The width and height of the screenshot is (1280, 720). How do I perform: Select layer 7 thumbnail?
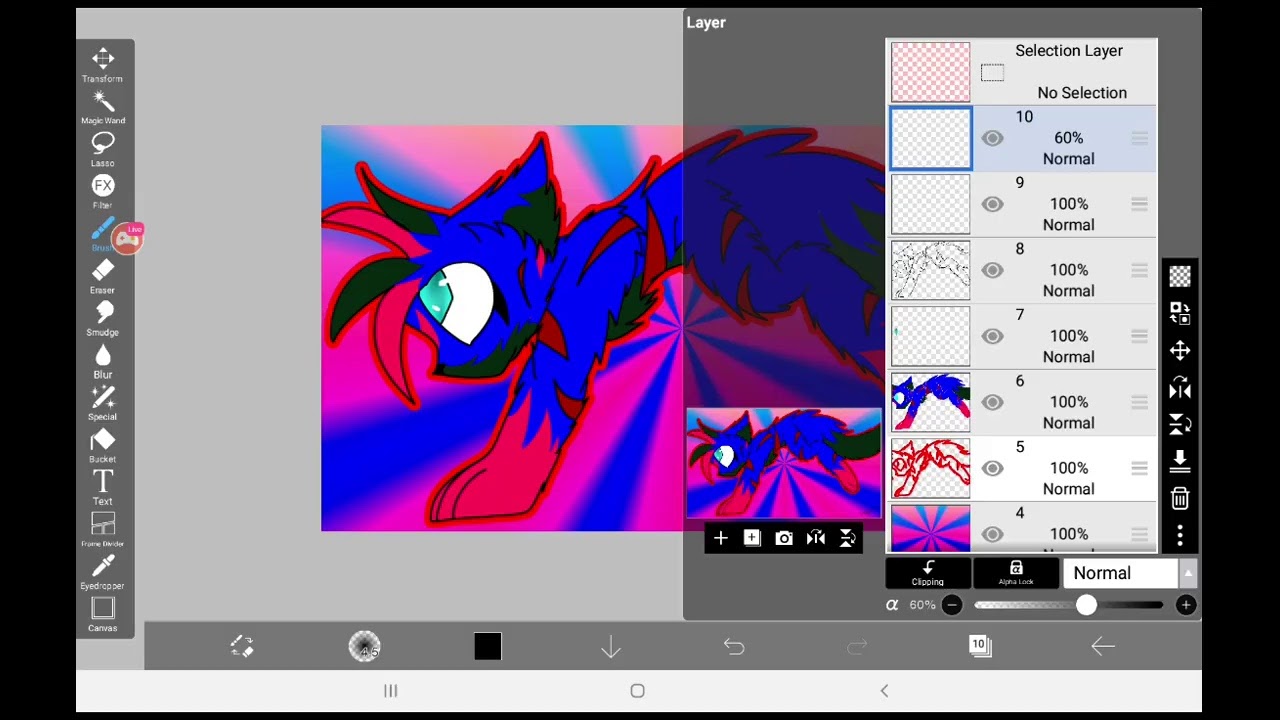(x=931, y=336)
